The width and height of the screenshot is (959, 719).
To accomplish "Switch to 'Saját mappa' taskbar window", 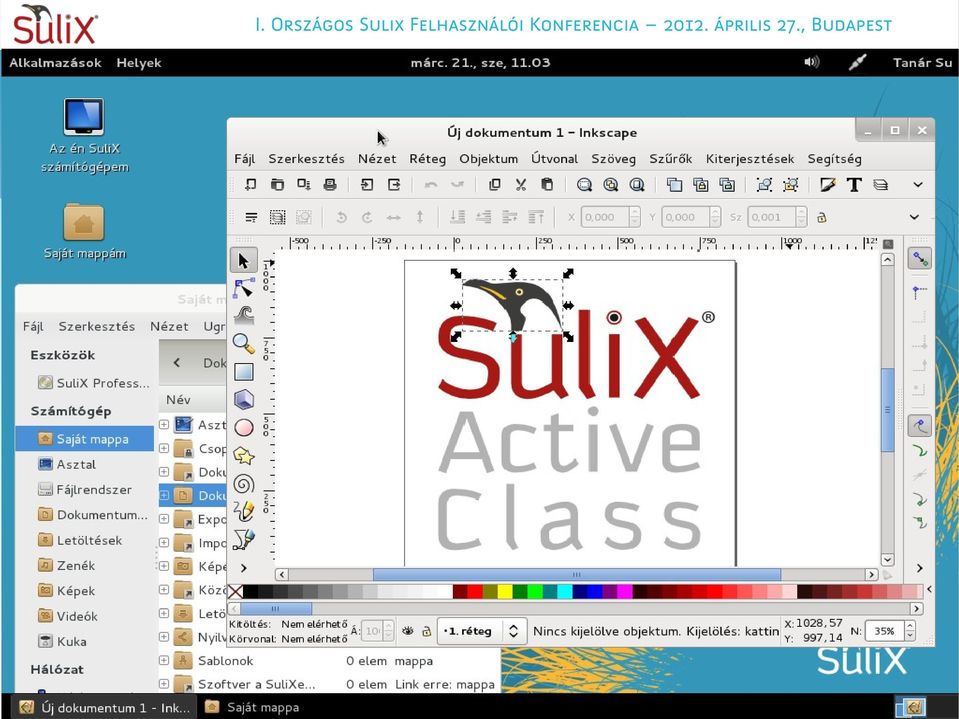I will [252, 707].
